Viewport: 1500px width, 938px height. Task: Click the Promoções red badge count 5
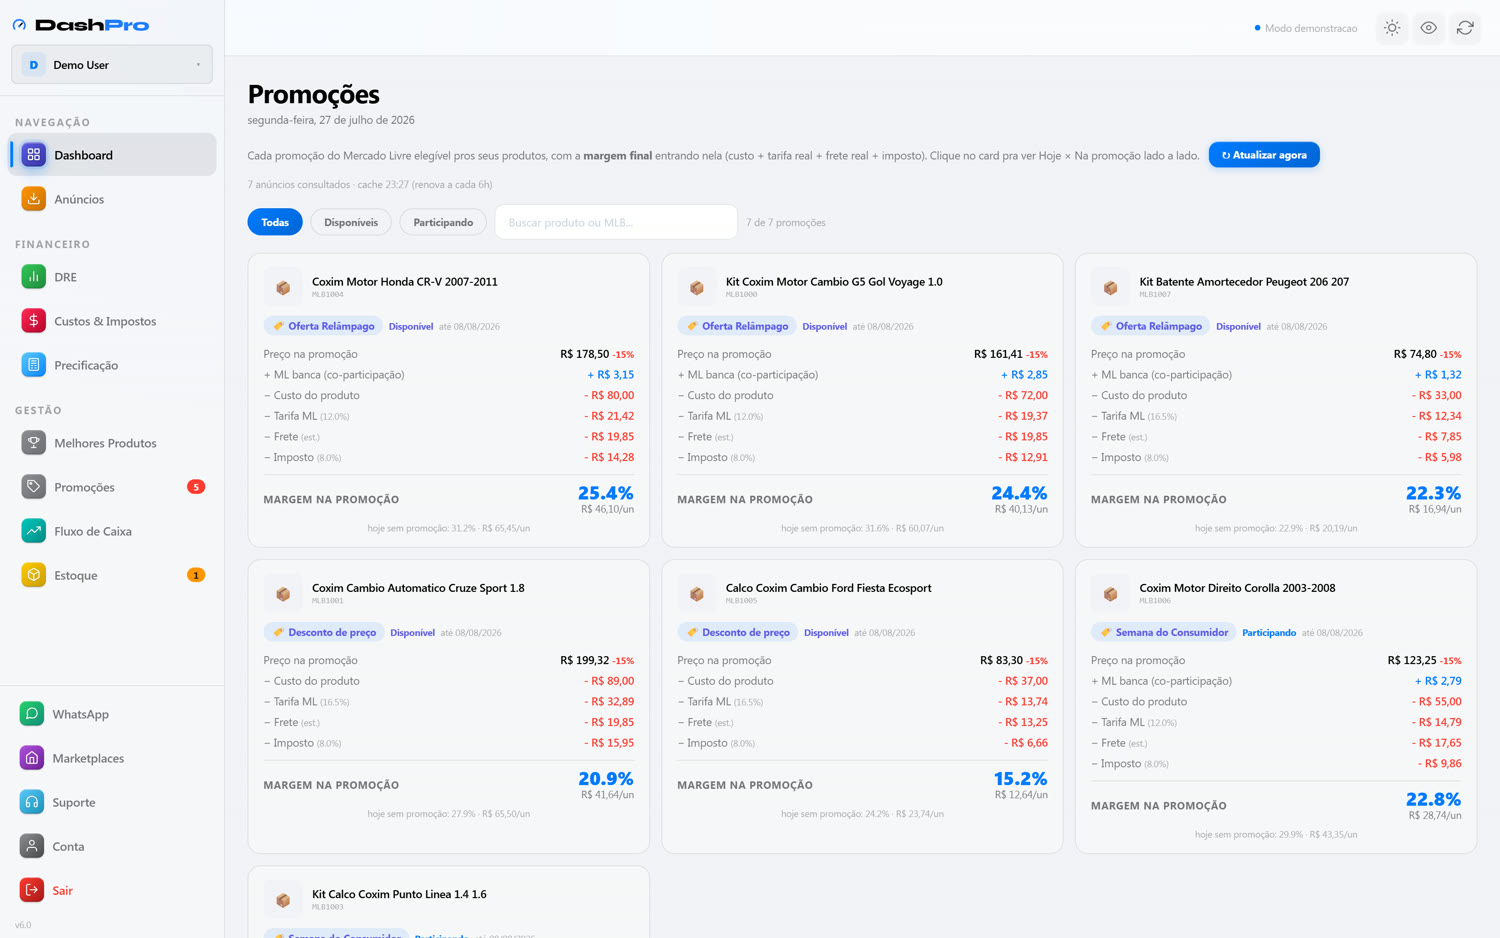tap(196, 487)
